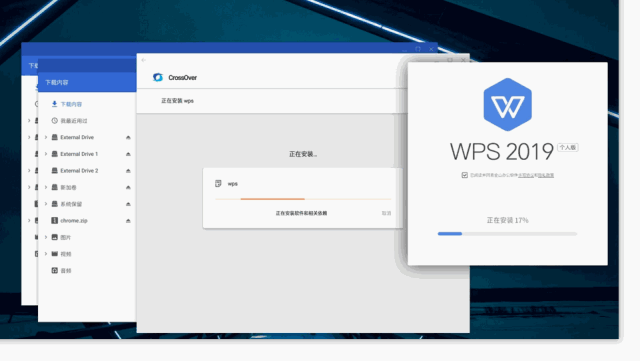Unmount chrome.zip with its eject icon
The image size is (640, 361).
[x=128, y=221]
